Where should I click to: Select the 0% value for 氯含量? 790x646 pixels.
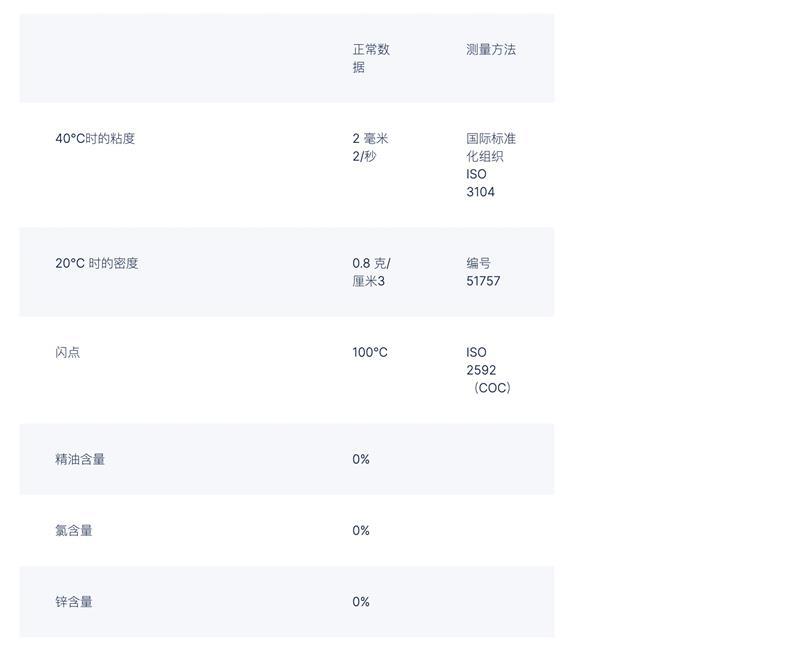(x=361, y=530)
